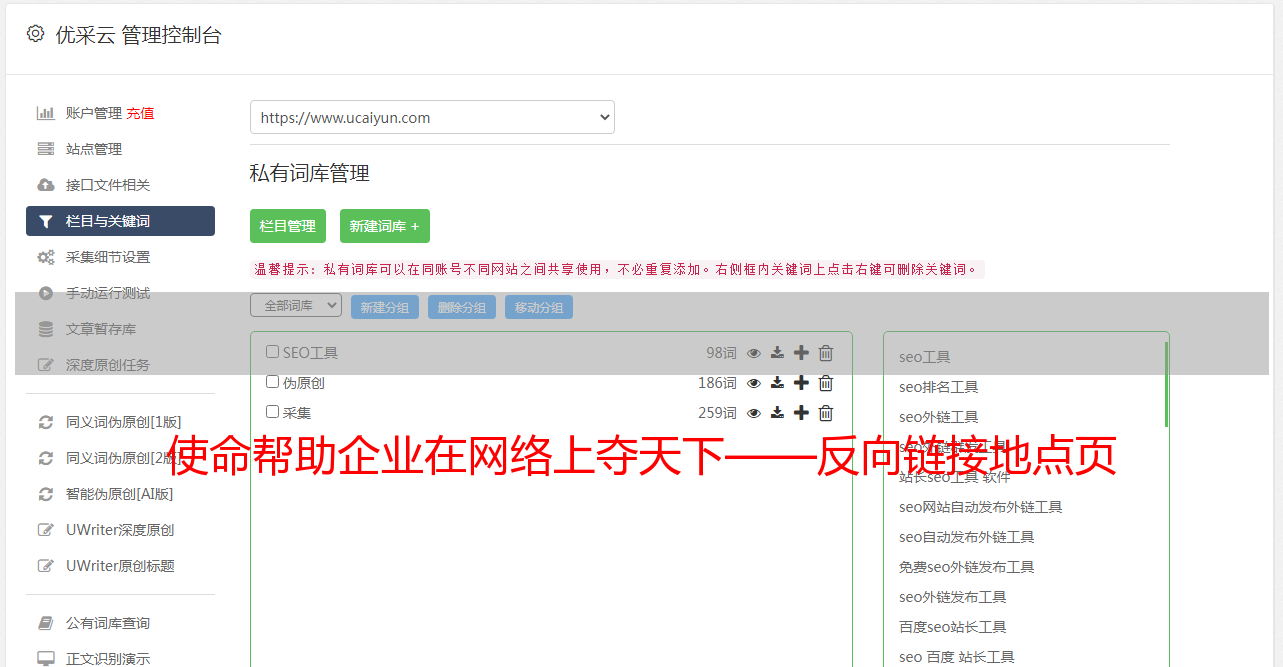This screenshot has width=1283, height=667.
Task: Delete the SEO工具 word library
Action: pyautogui.click(x=826, y=353)
